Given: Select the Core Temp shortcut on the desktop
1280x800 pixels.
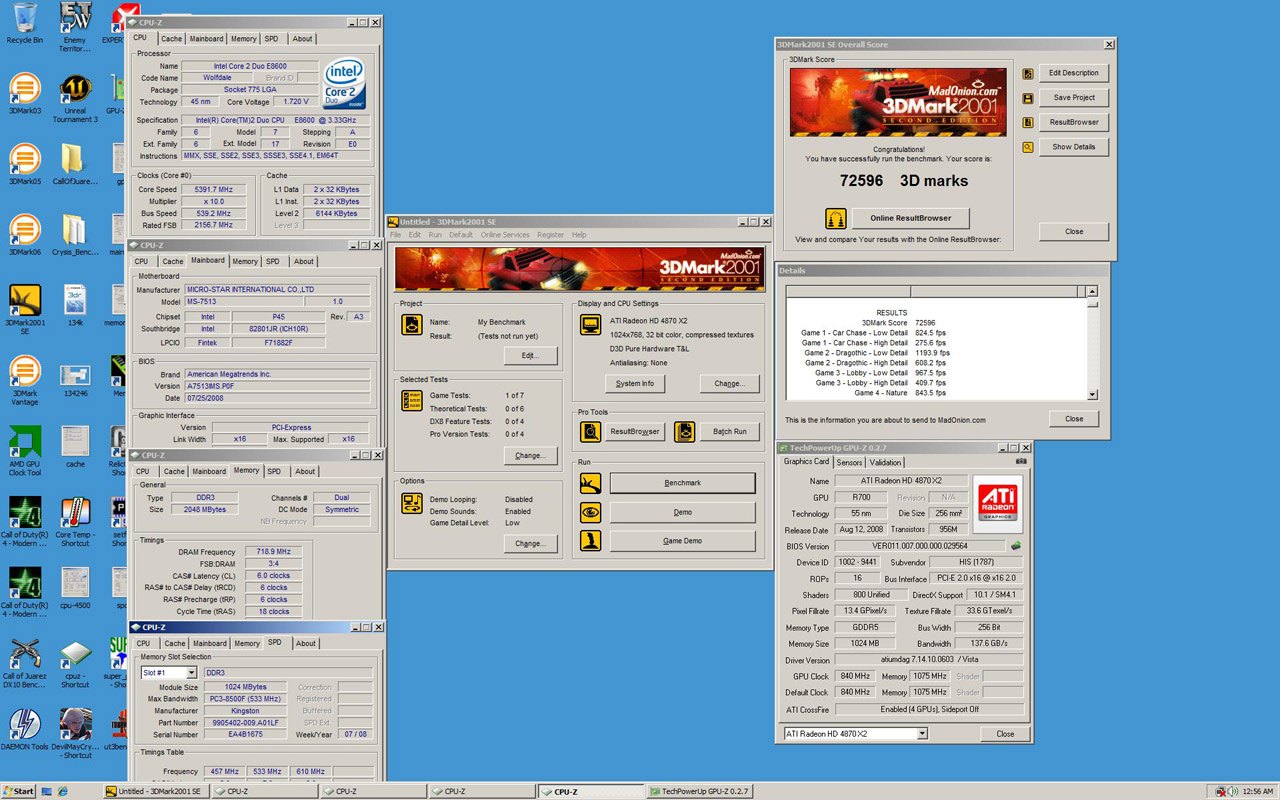Looking at the screenshot, I should [75, 521].
